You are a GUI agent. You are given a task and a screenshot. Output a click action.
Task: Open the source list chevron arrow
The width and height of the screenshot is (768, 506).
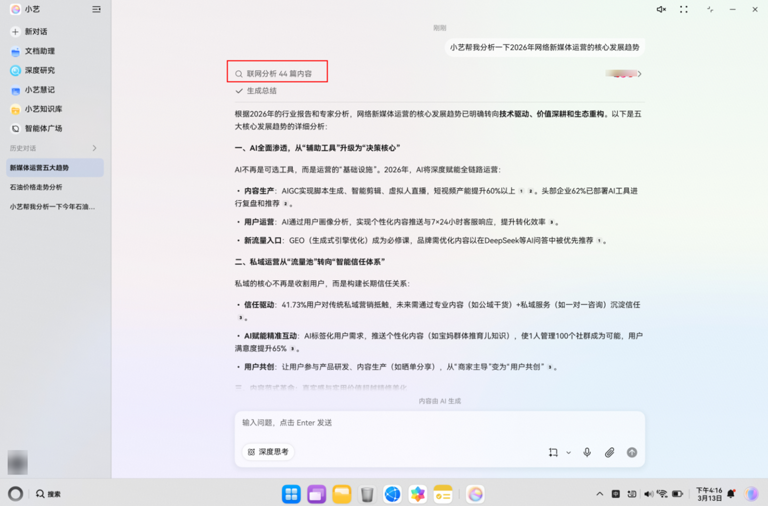[640, 74]
